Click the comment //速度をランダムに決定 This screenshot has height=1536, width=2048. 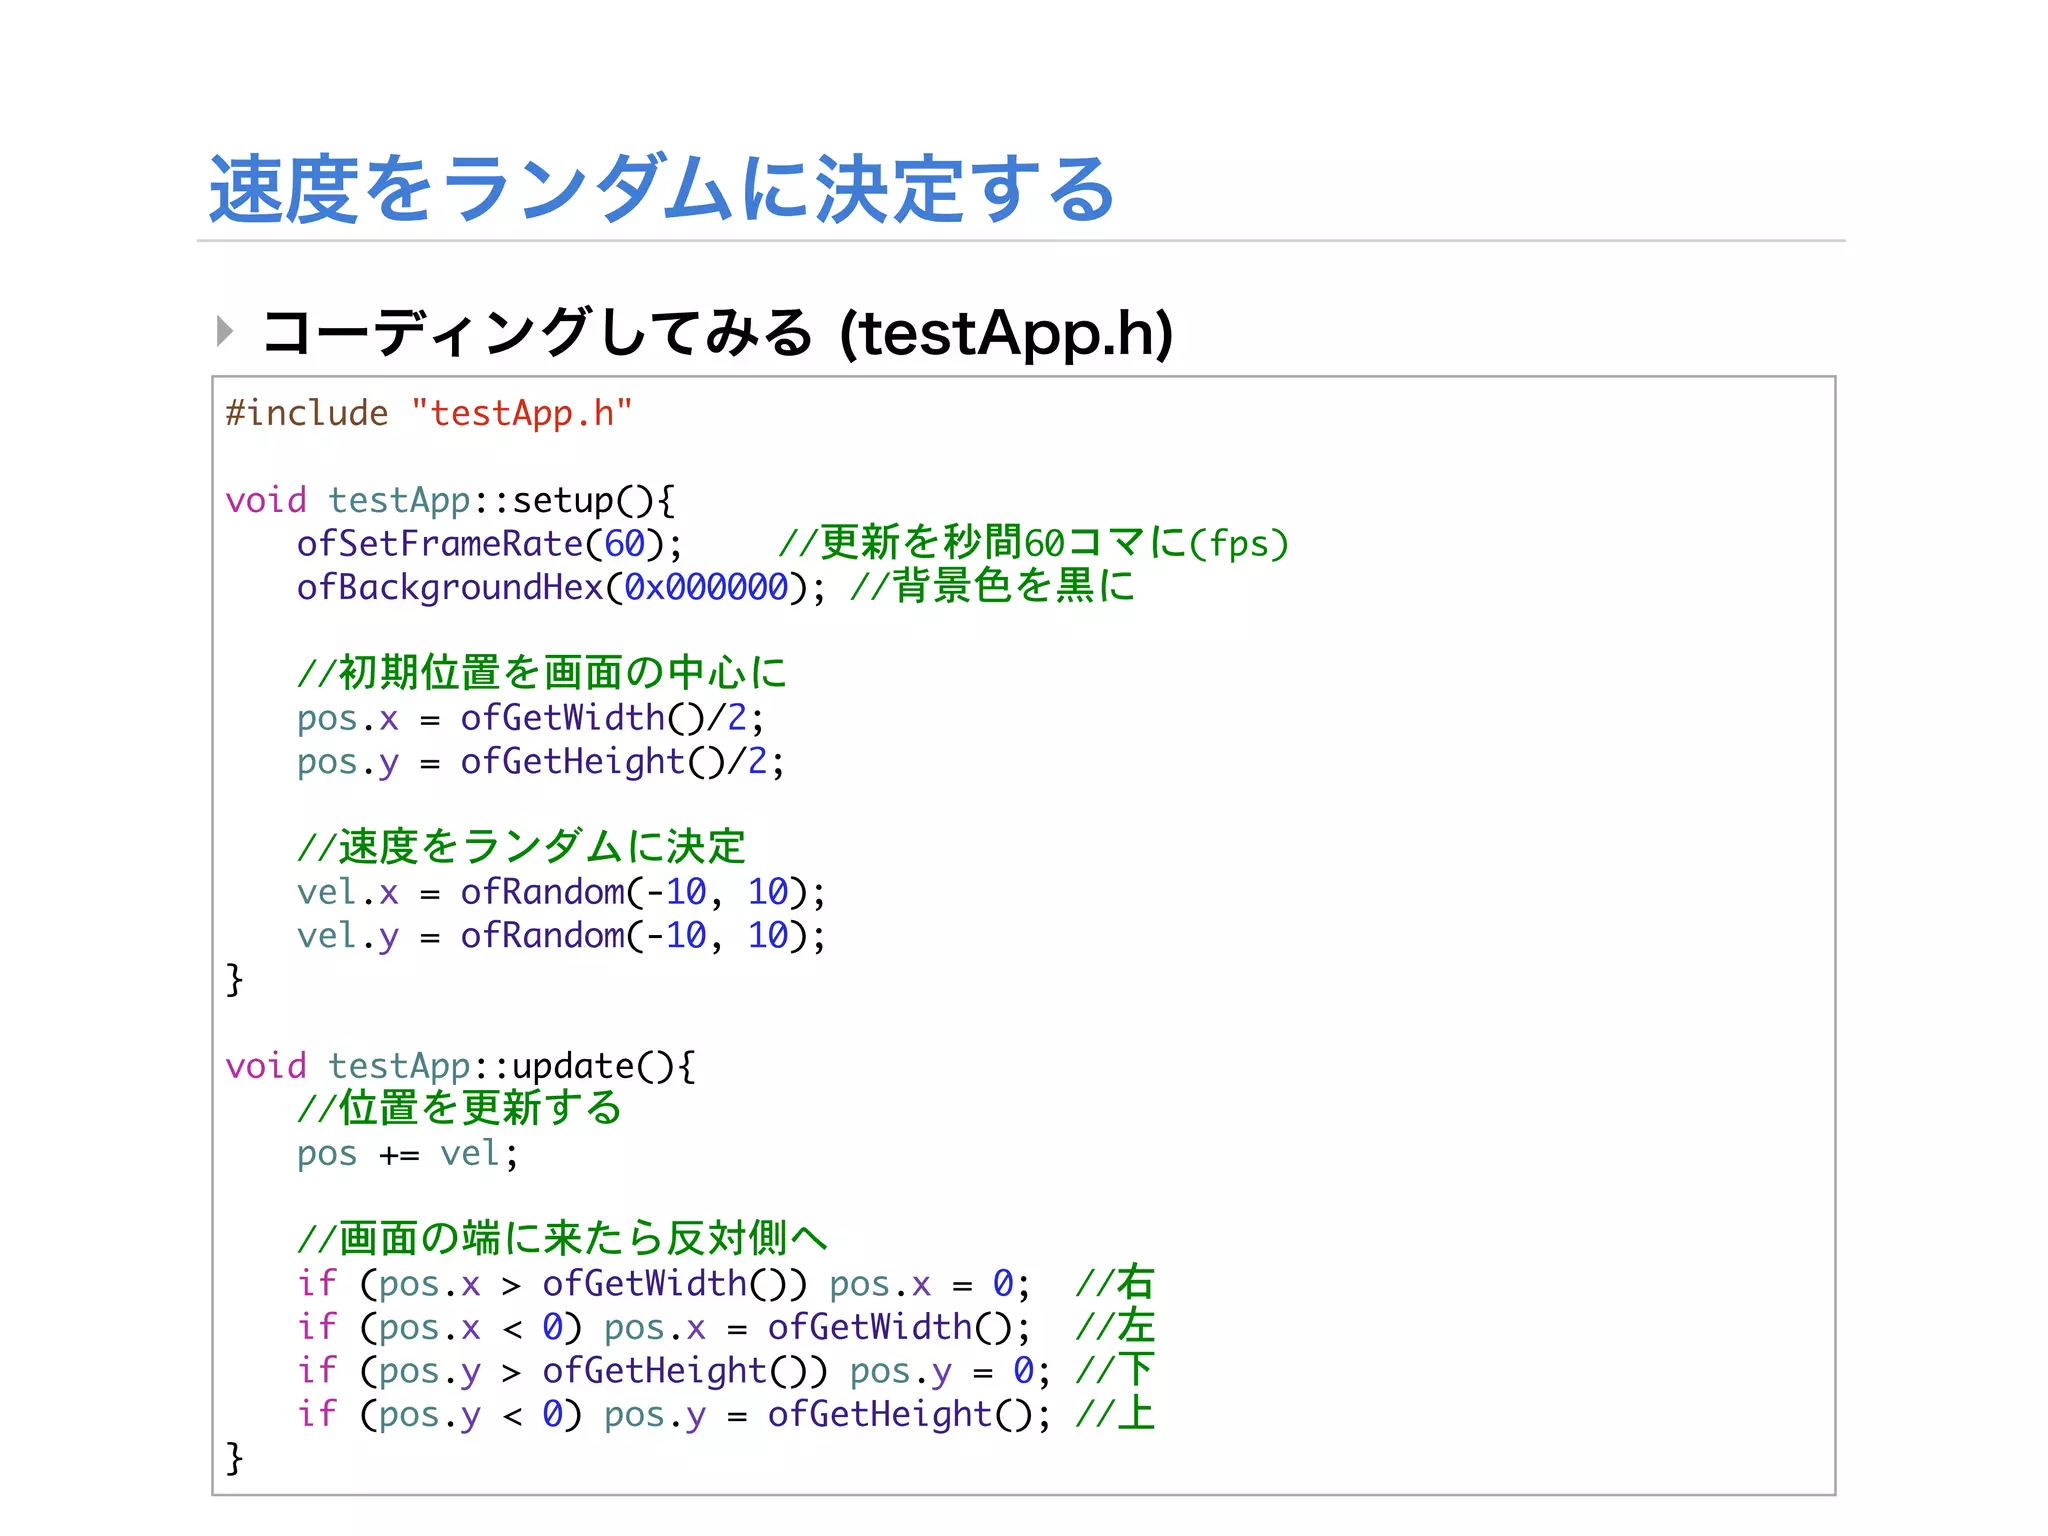pyautogui.click(x=521, y=847)
